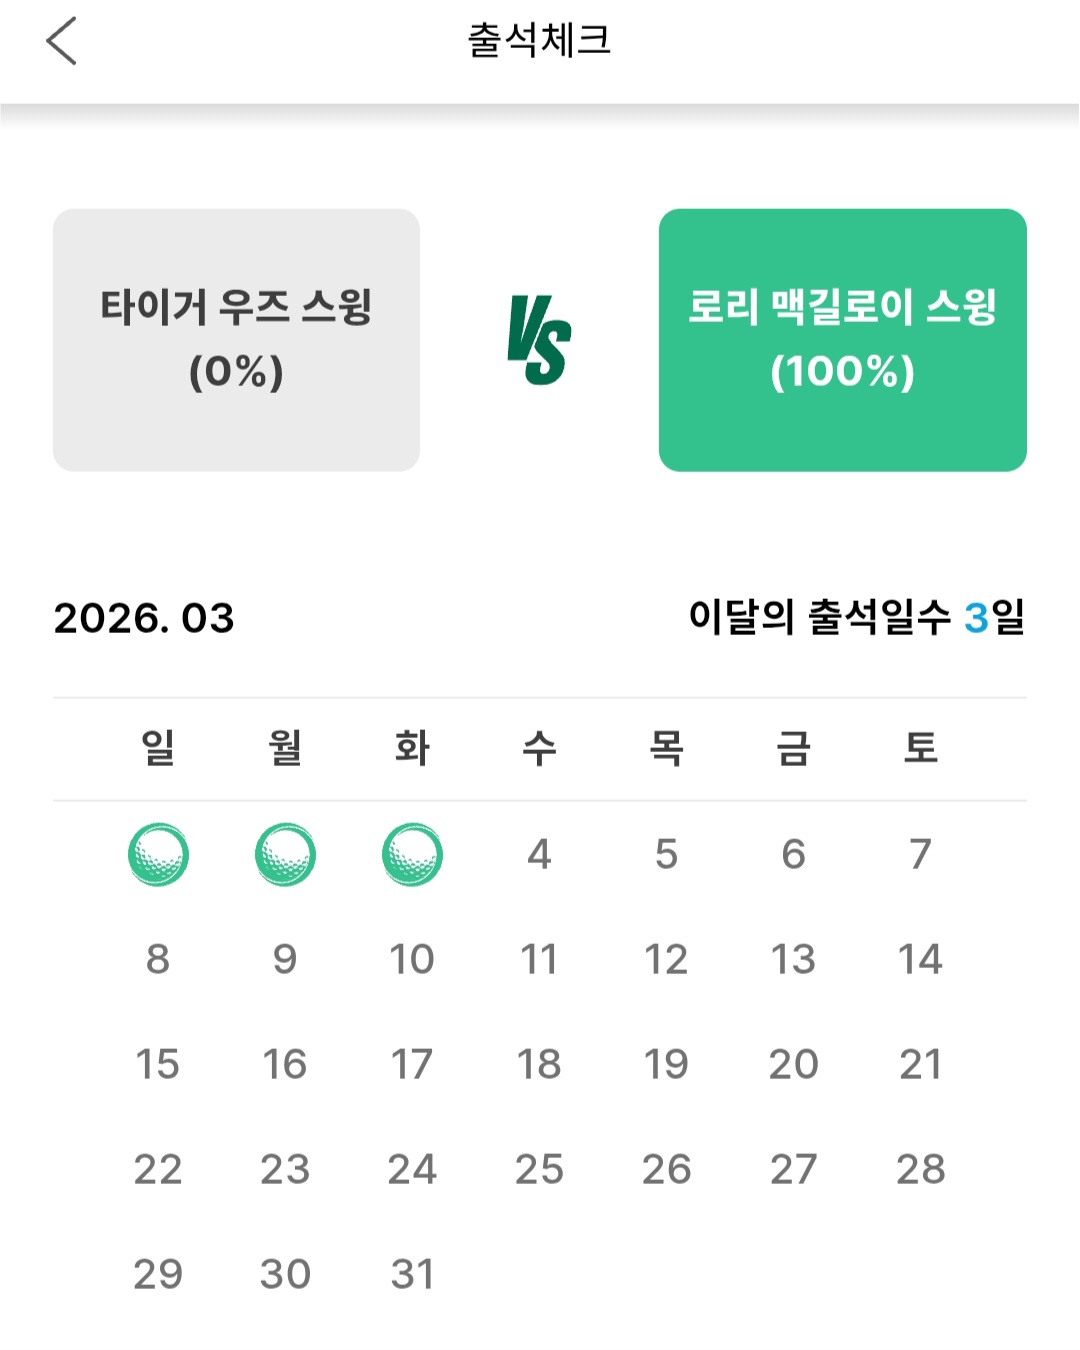This screenshot has height=1350, width=1080.
Task: Select date 7 on the calendar
Action: pos(920,855)
